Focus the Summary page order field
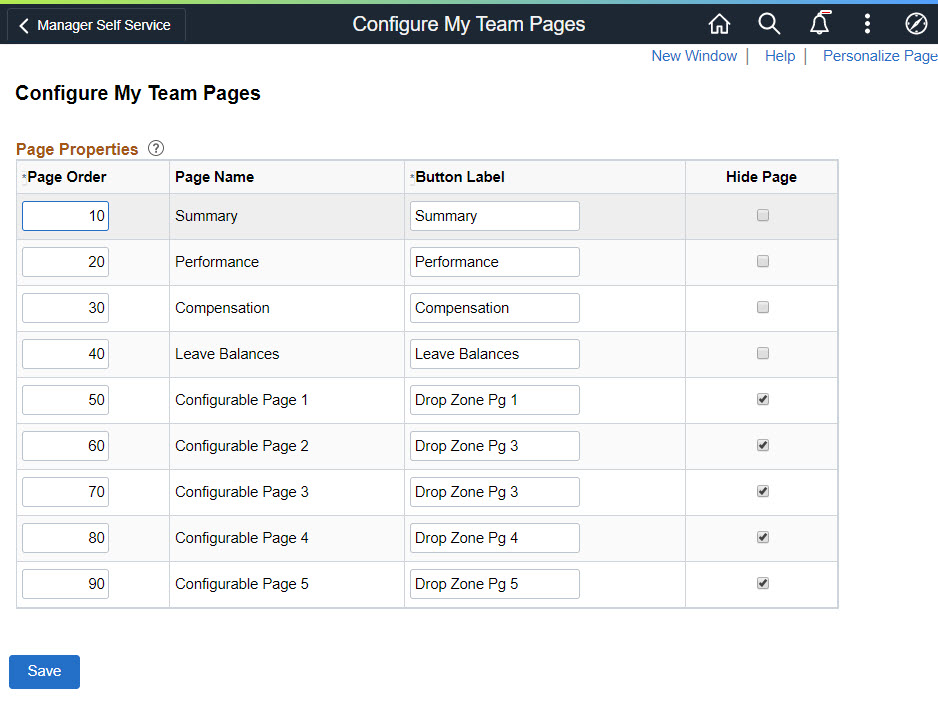 (65, 216)
